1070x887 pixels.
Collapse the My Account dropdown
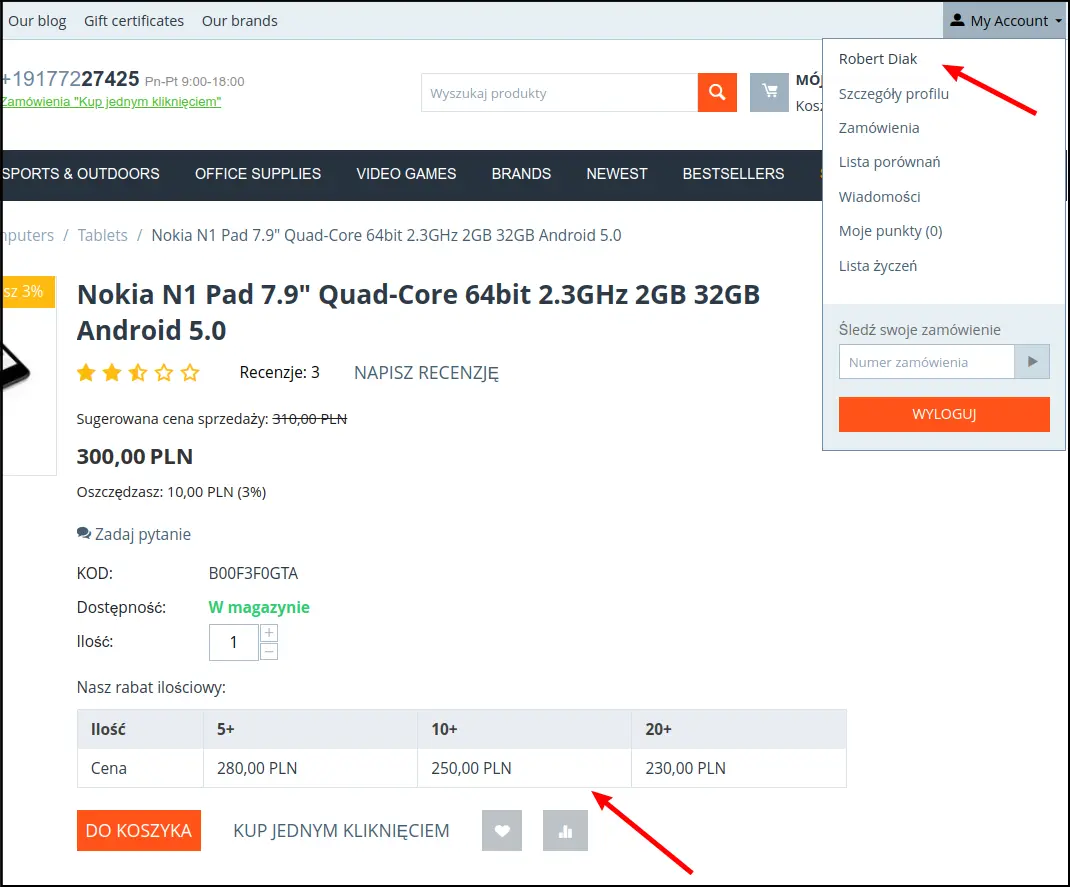pyautogui.click(x=1005, y=20)
